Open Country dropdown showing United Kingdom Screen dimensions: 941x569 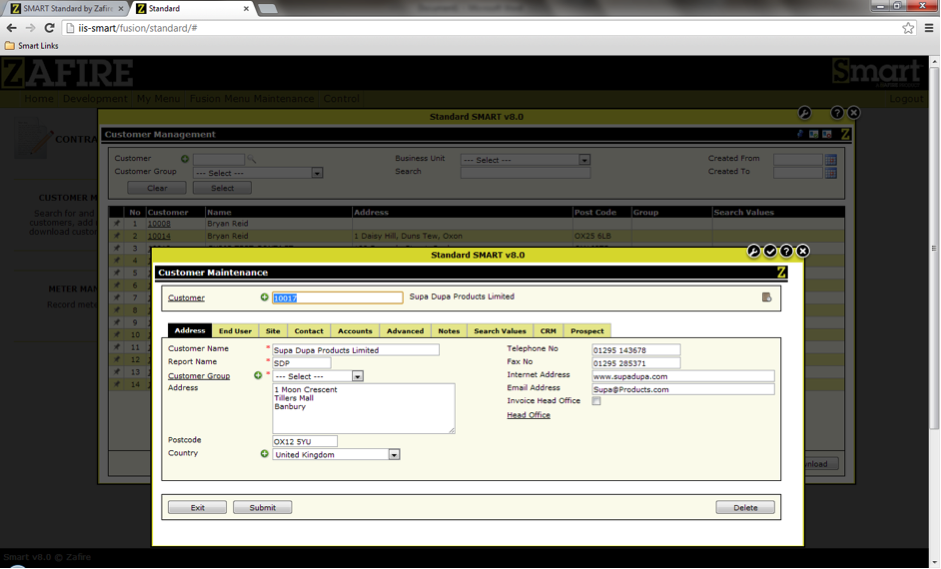[336, 455]
